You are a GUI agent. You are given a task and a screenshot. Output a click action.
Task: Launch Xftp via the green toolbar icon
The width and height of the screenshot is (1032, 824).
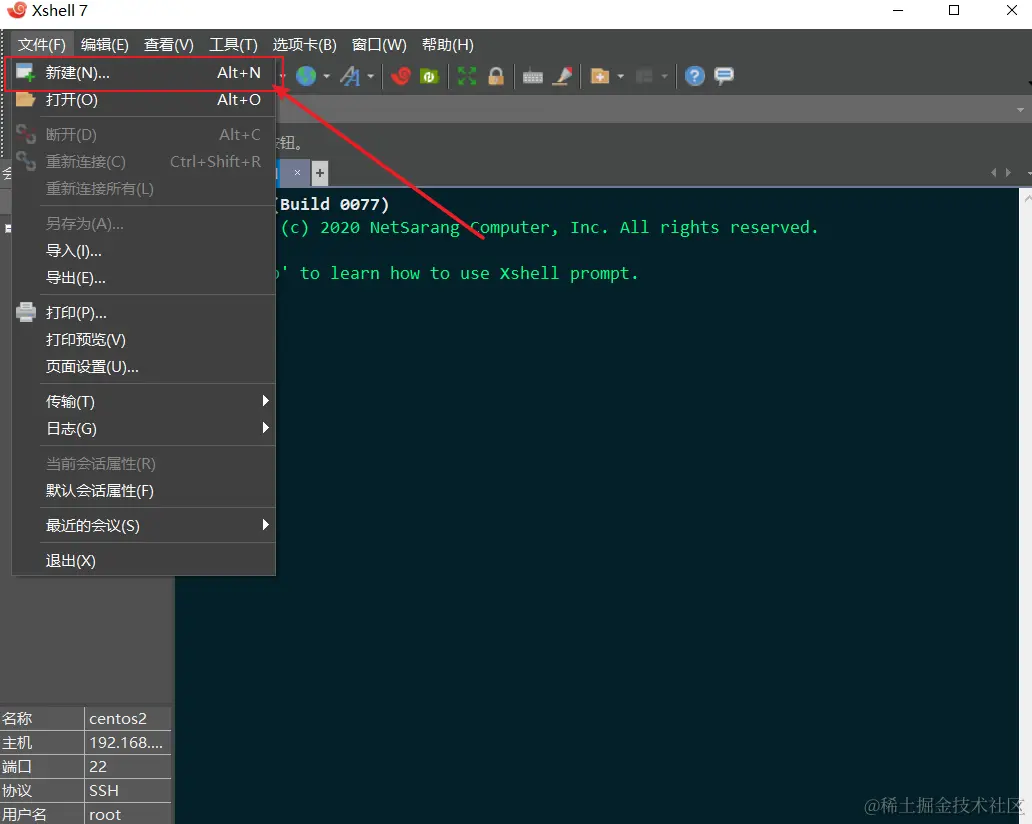tap(429, 76)
